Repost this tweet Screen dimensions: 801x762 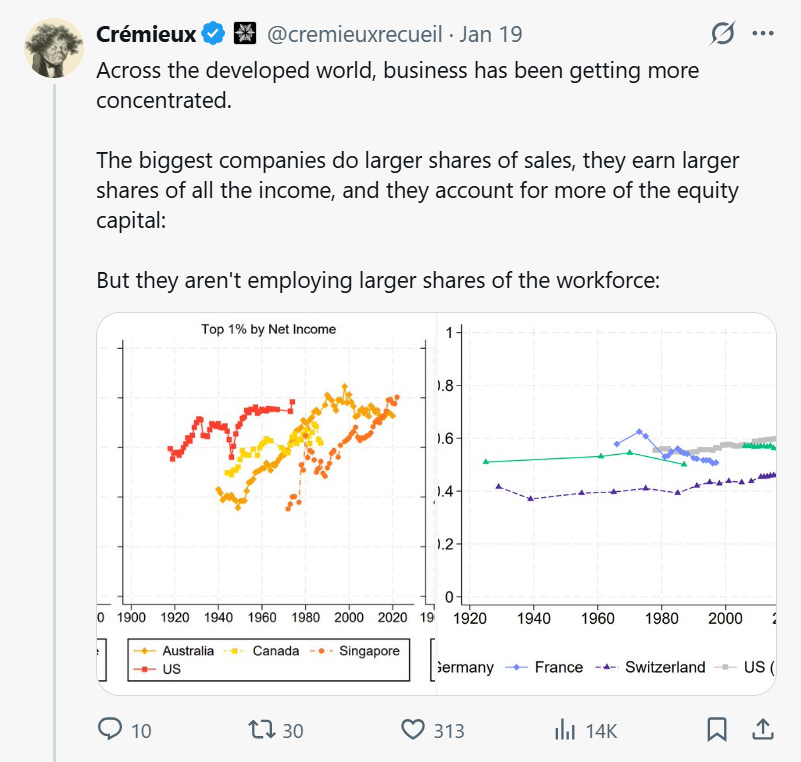264,731
